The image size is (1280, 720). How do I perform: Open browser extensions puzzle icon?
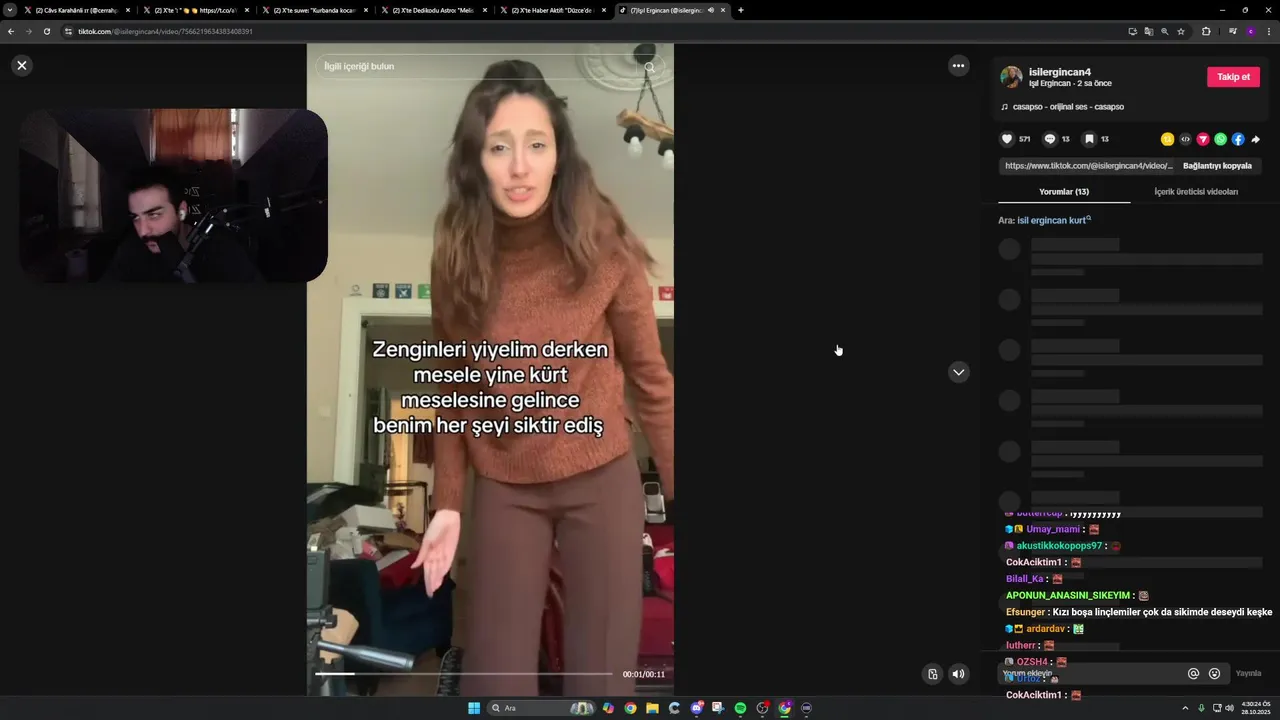coord(1206,31)
